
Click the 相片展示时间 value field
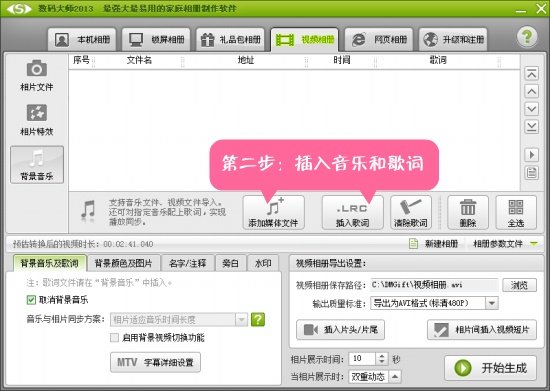tap(362, 359)
